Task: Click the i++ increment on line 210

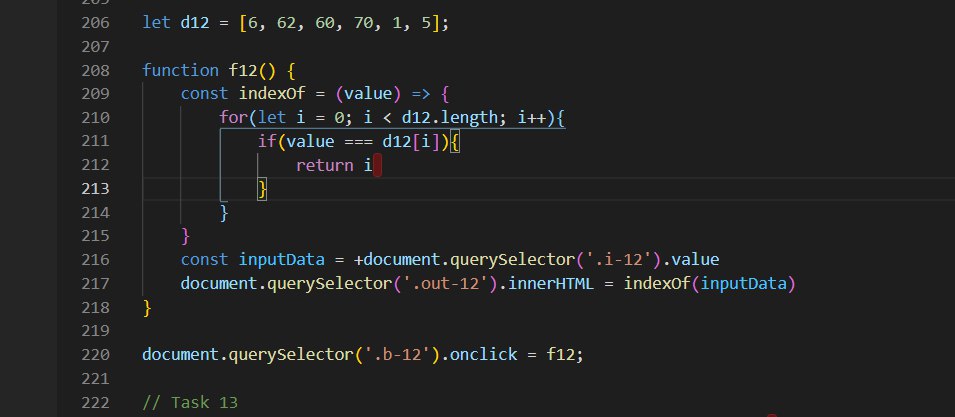Action: [x=532, y=117]
